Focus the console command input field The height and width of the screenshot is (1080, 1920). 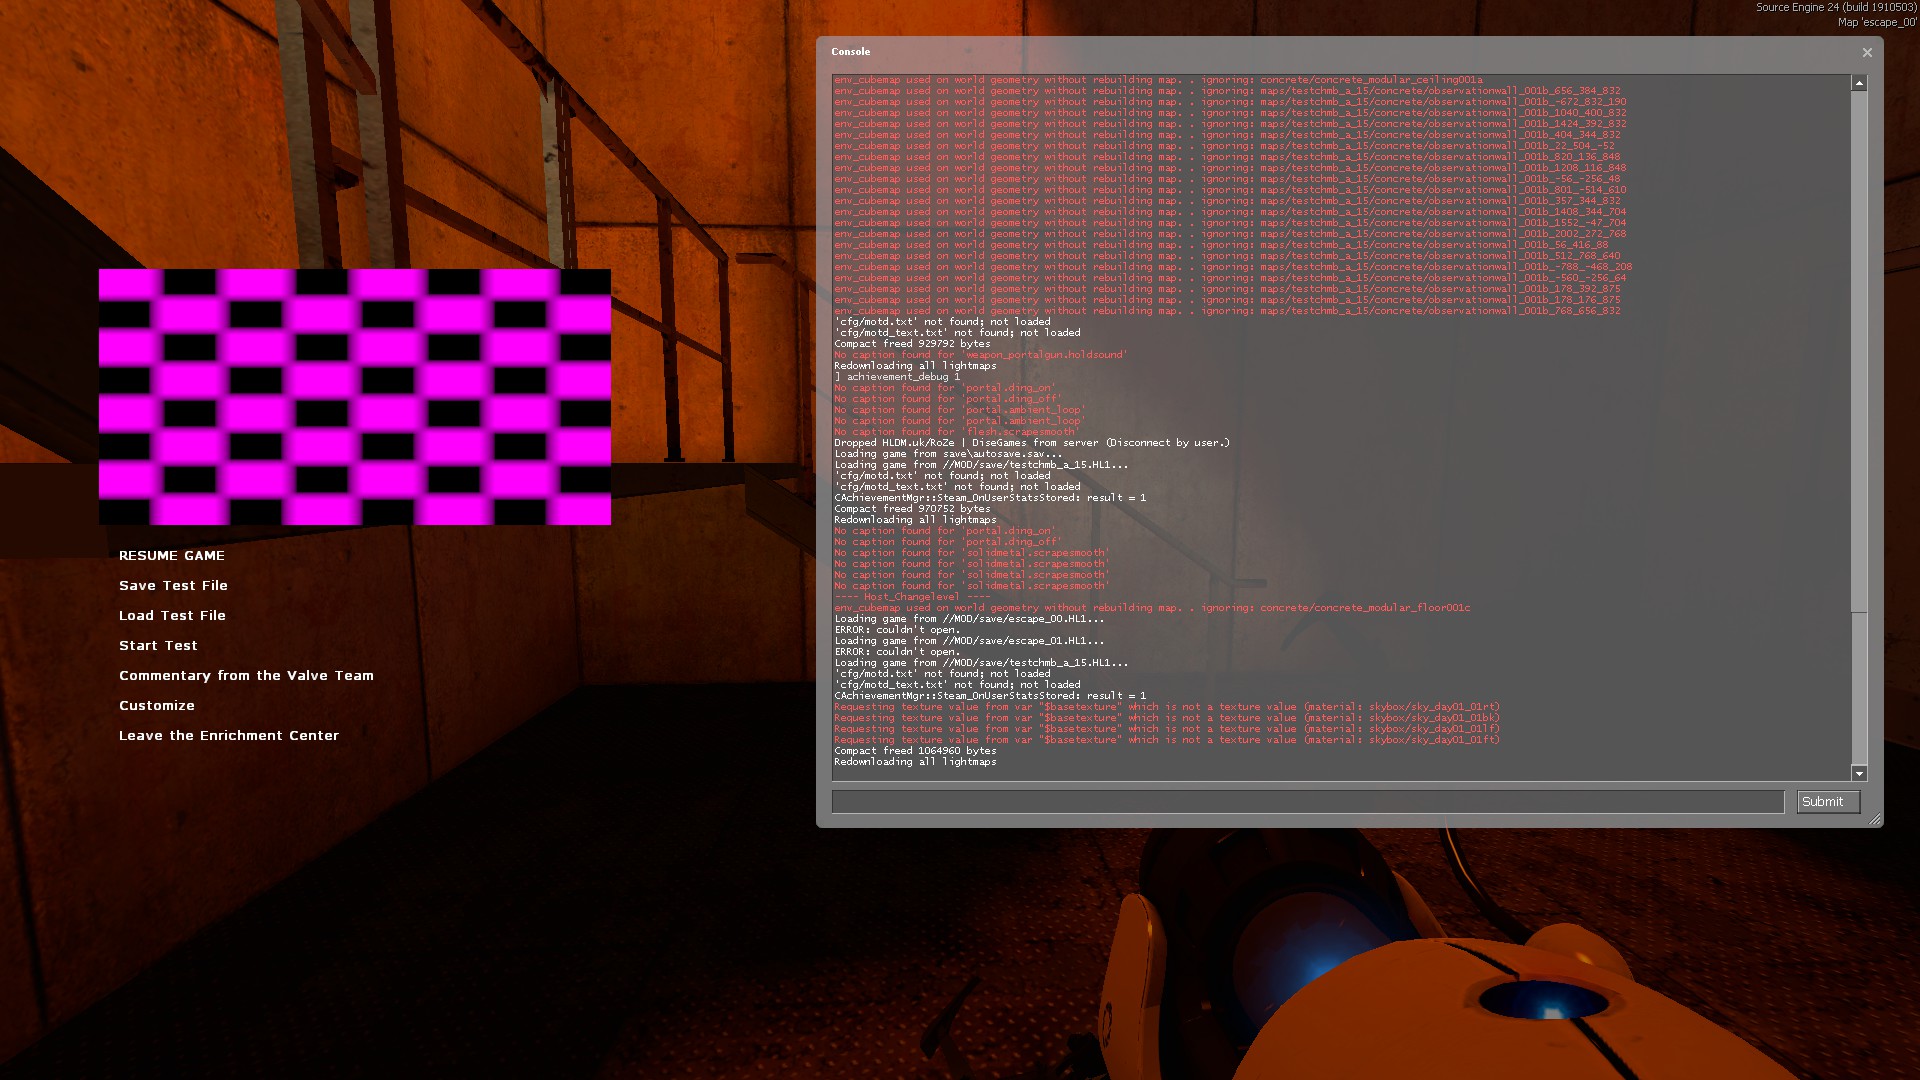tap(1308, 801)
